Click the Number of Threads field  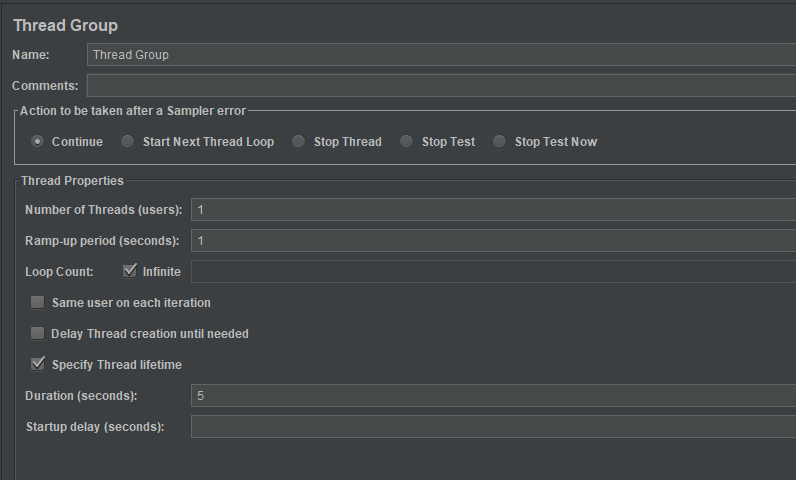click(492, 210)
